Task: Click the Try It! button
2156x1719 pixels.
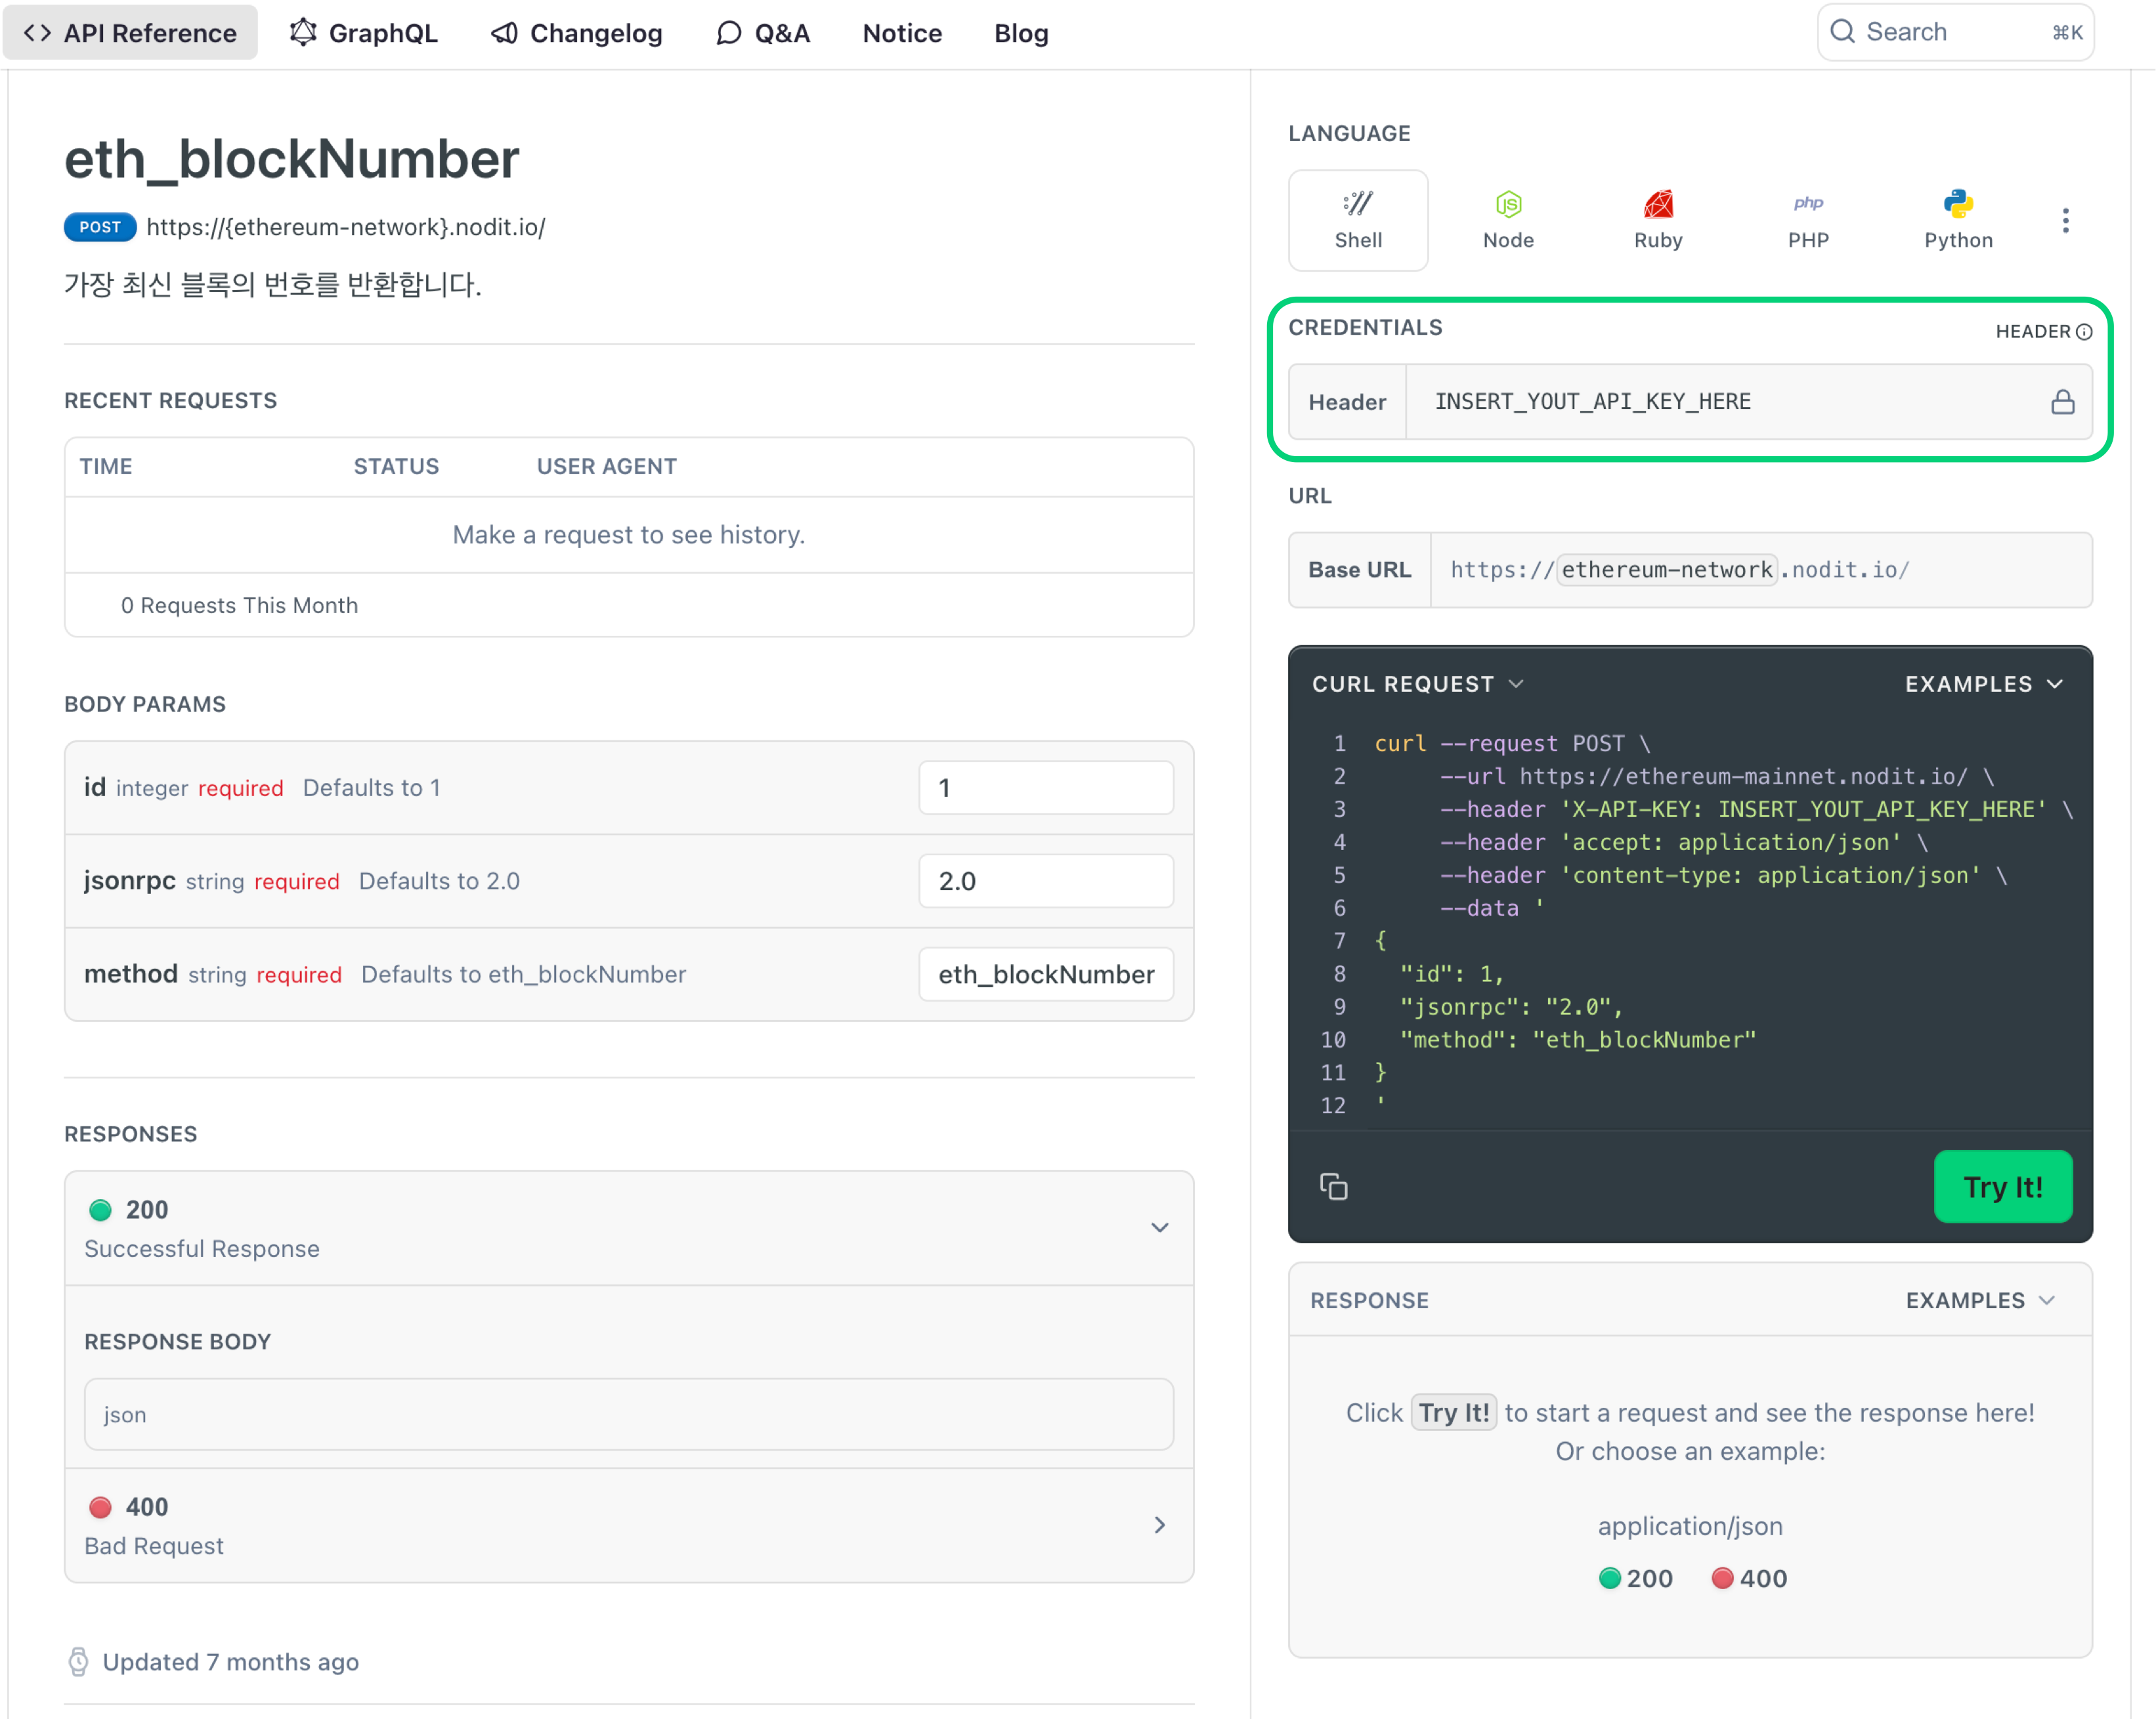Action: point(2003,1187)
